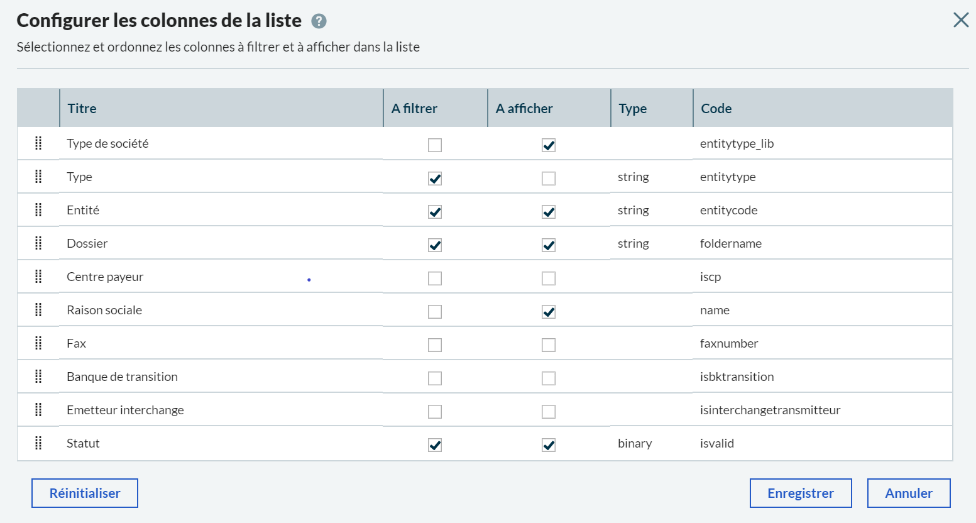Grab the drag handle for Type de société

tap(38, 144)
